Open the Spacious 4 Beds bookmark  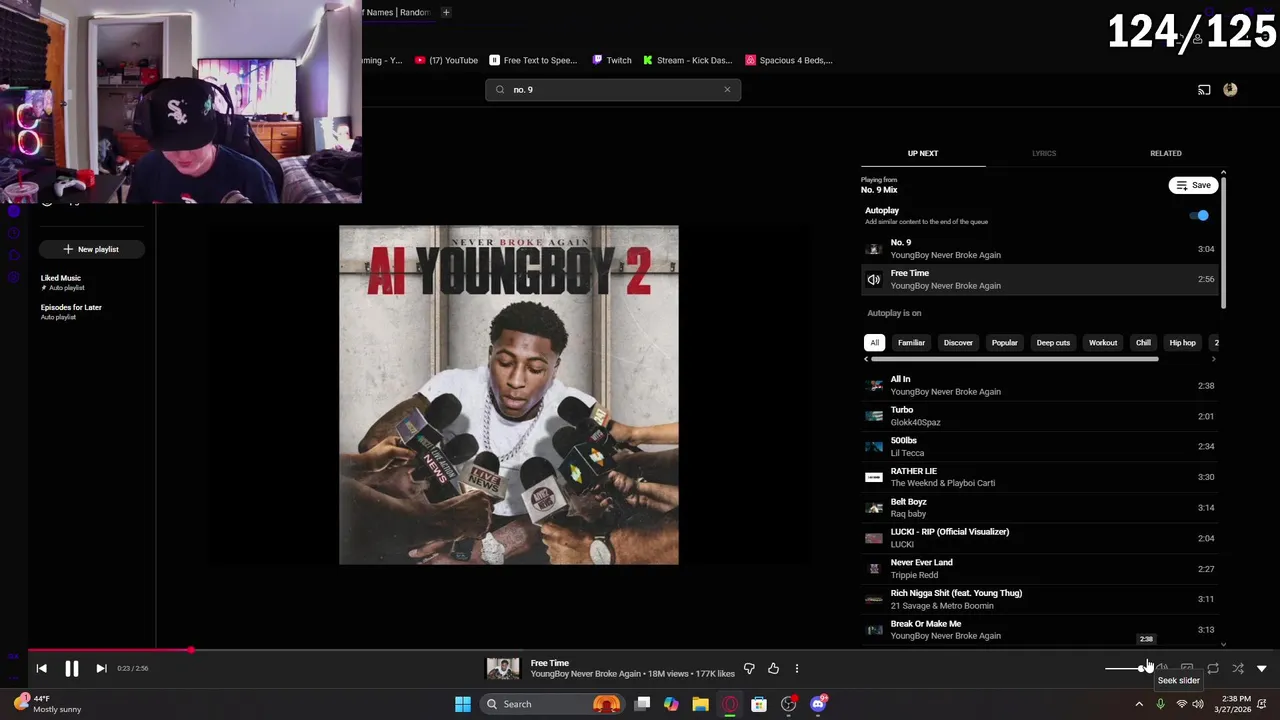click(x=789, y=60)
